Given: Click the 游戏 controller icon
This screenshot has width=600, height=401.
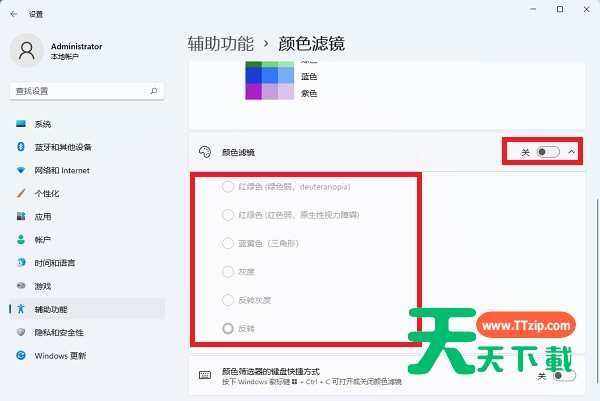Looking at the screenshot, I should [x=21, y=286].
